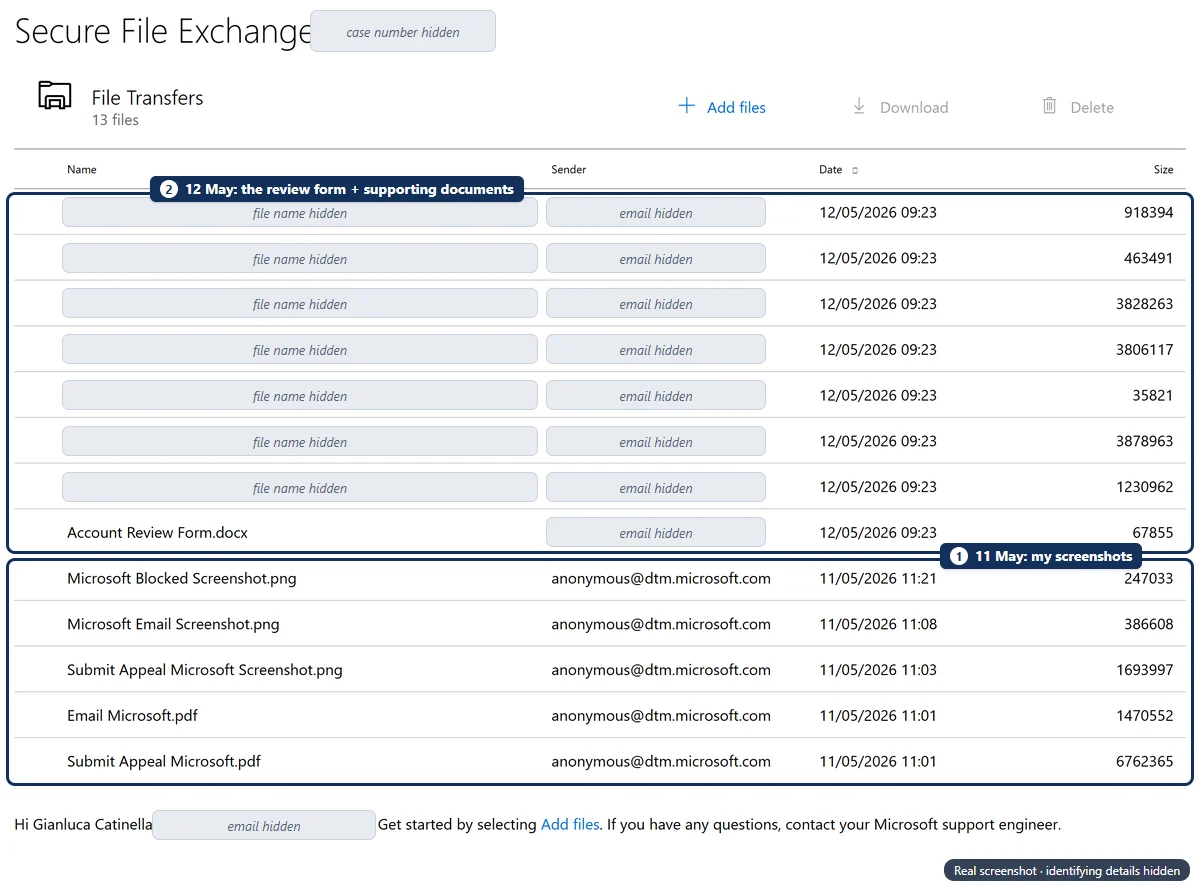Click the Delete trash can icon
The height and width of the screenshot is (890, 1200).
point(1049,106)
